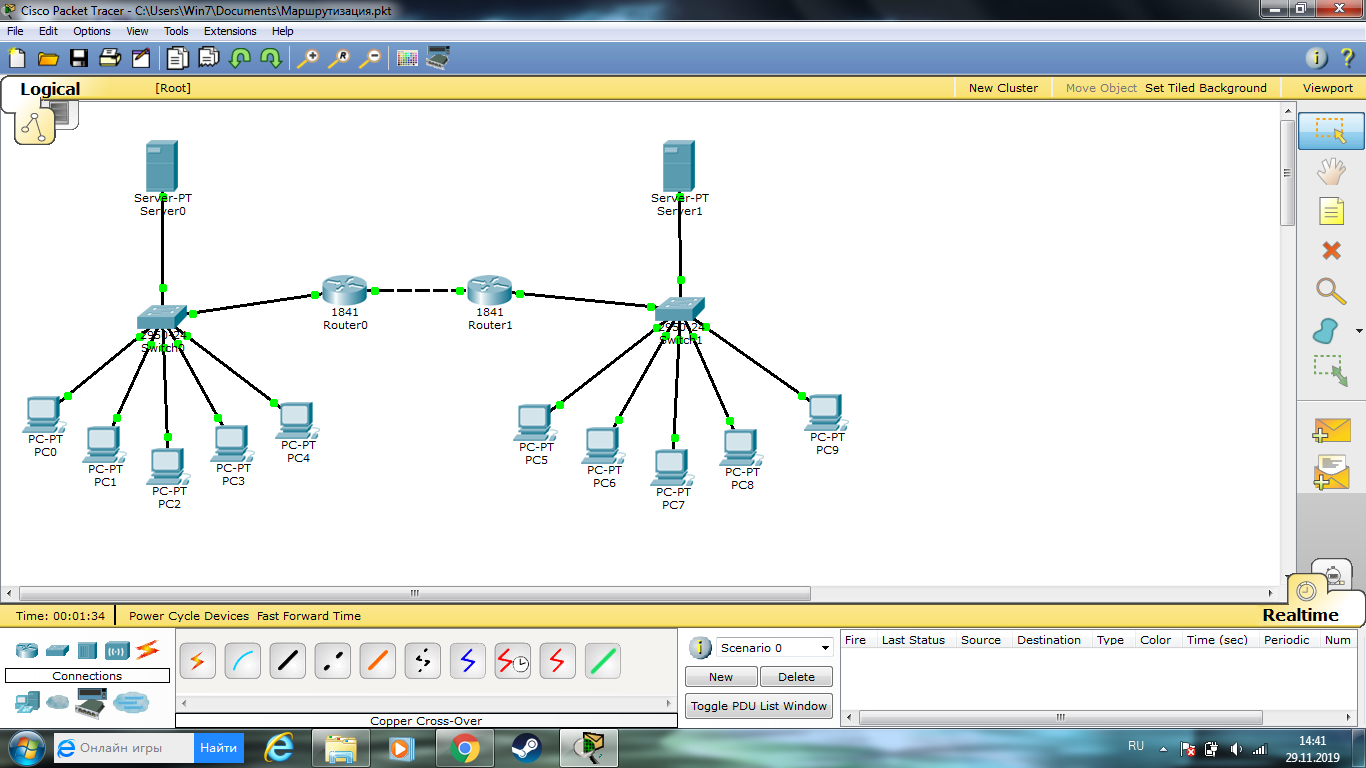This screenshot has width=1366, height=768.
Task: Redo the action via green arrow
Action: [x=271, y=58]
